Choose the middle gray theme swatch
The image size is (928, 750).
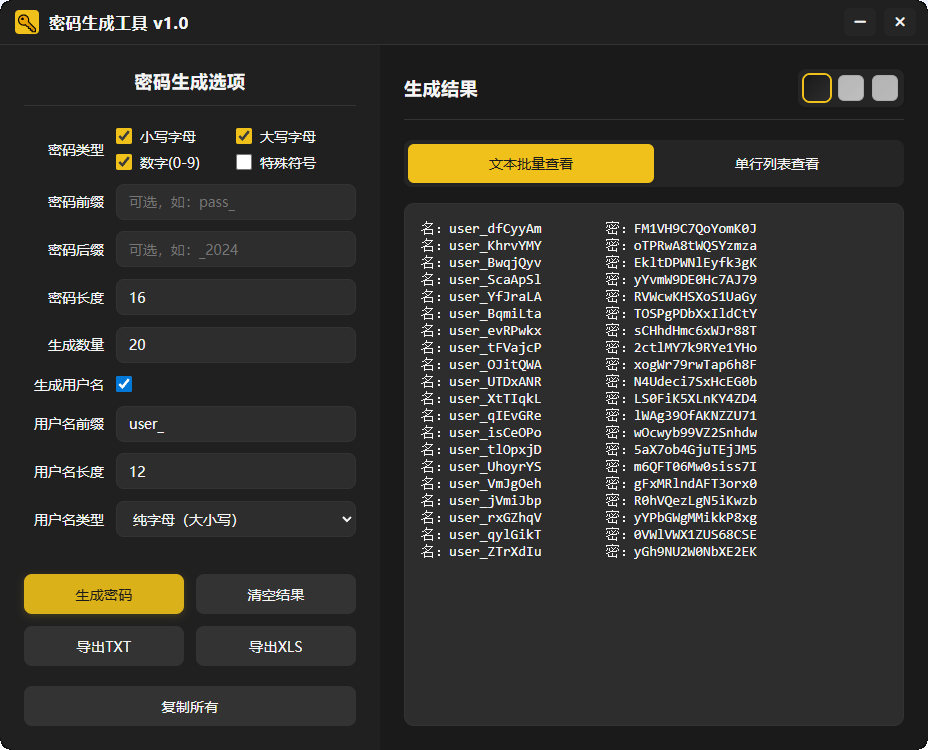[x=851, y=88]
